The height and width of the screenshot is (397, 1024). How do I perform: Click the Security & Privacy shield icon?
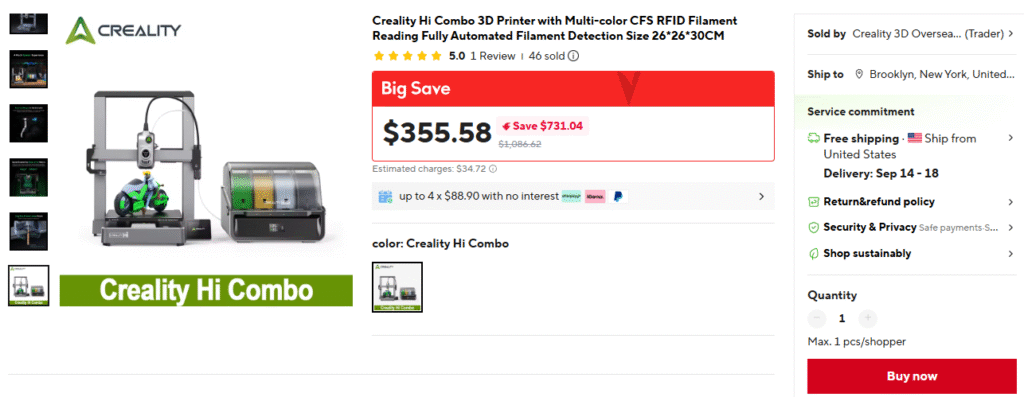(x=814, y=227)
